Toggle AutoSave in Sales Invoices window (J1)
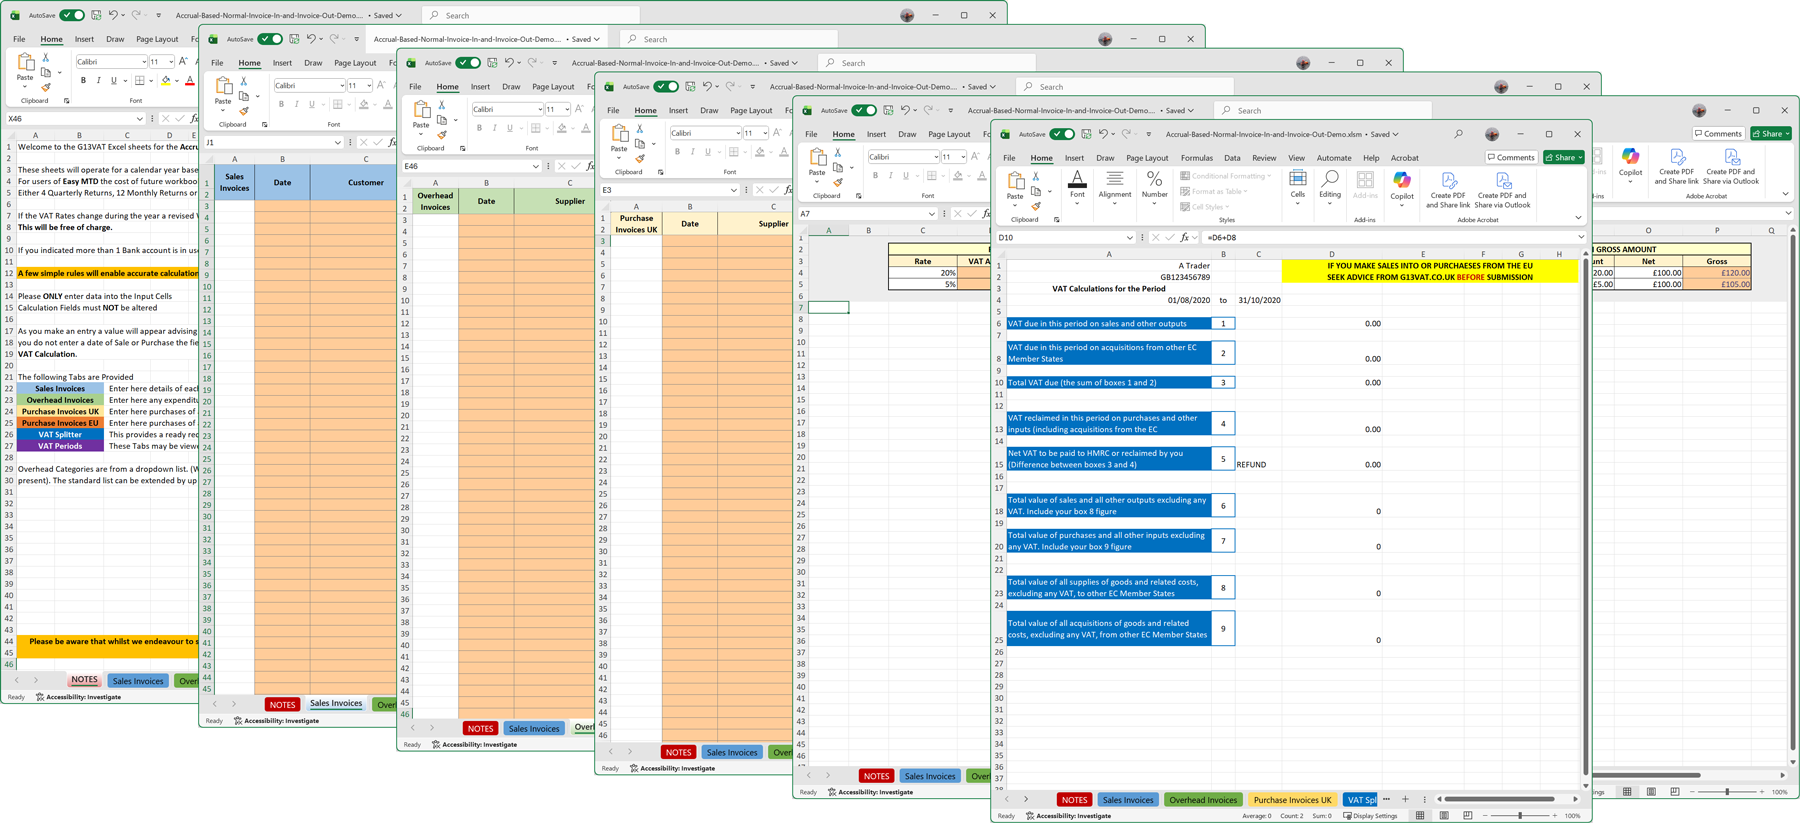Viewport: 1800px width, 825px height. point(270,39)
